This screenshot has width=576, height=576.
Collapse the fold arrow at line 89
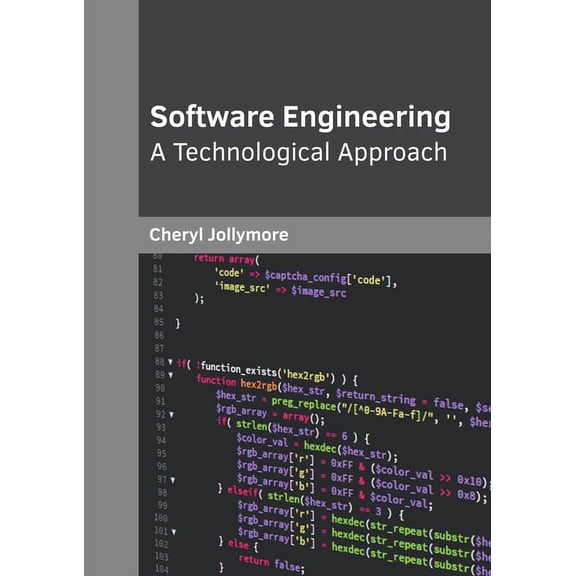[170, 375]
